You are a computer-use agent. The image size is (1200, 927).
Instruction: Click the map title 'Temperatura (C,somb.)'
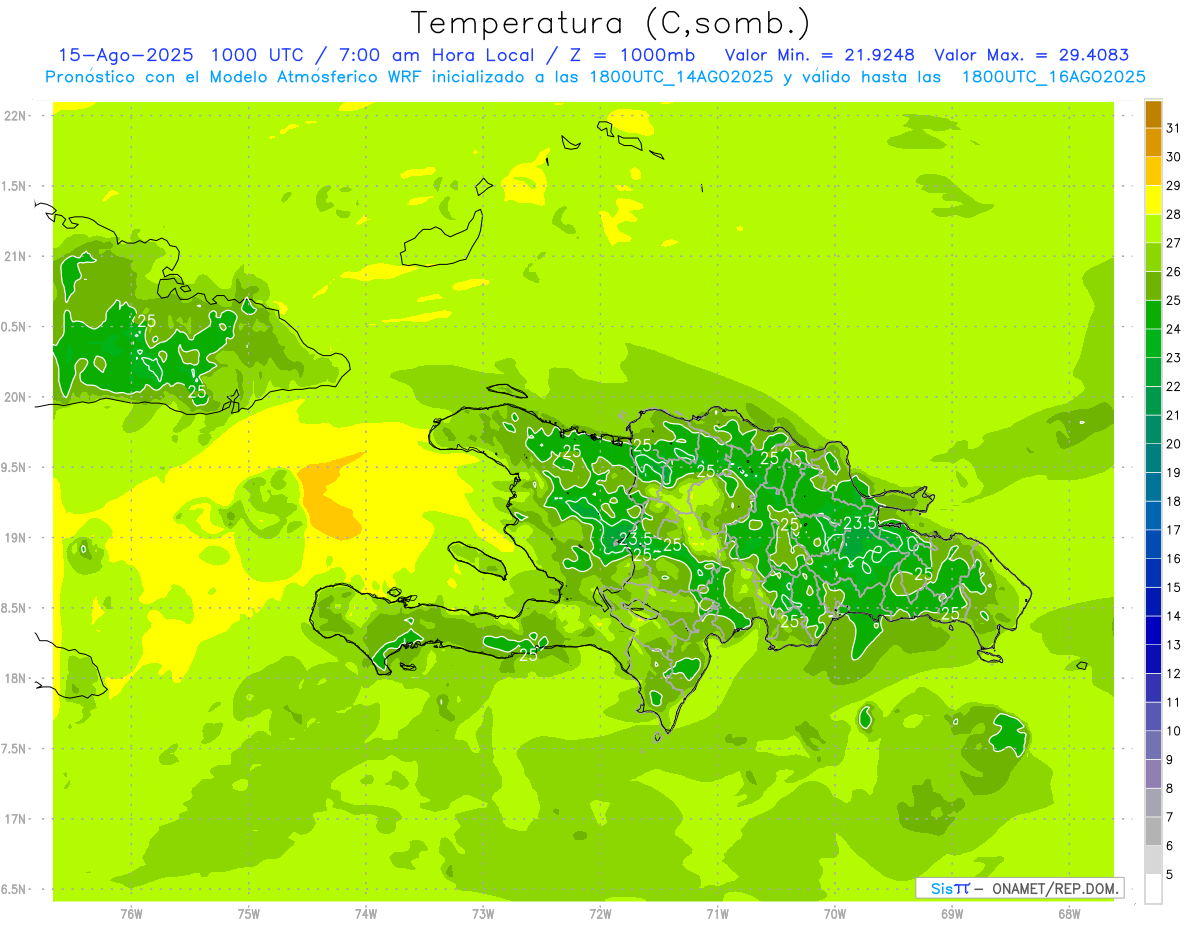coord(611,22)
